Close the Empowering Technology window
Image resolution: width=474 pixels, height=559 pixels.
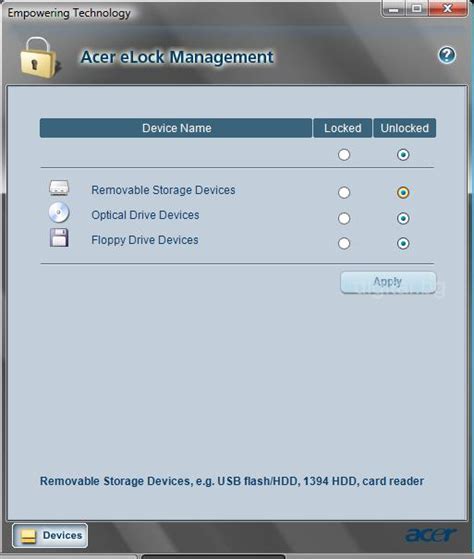(447, 9)
